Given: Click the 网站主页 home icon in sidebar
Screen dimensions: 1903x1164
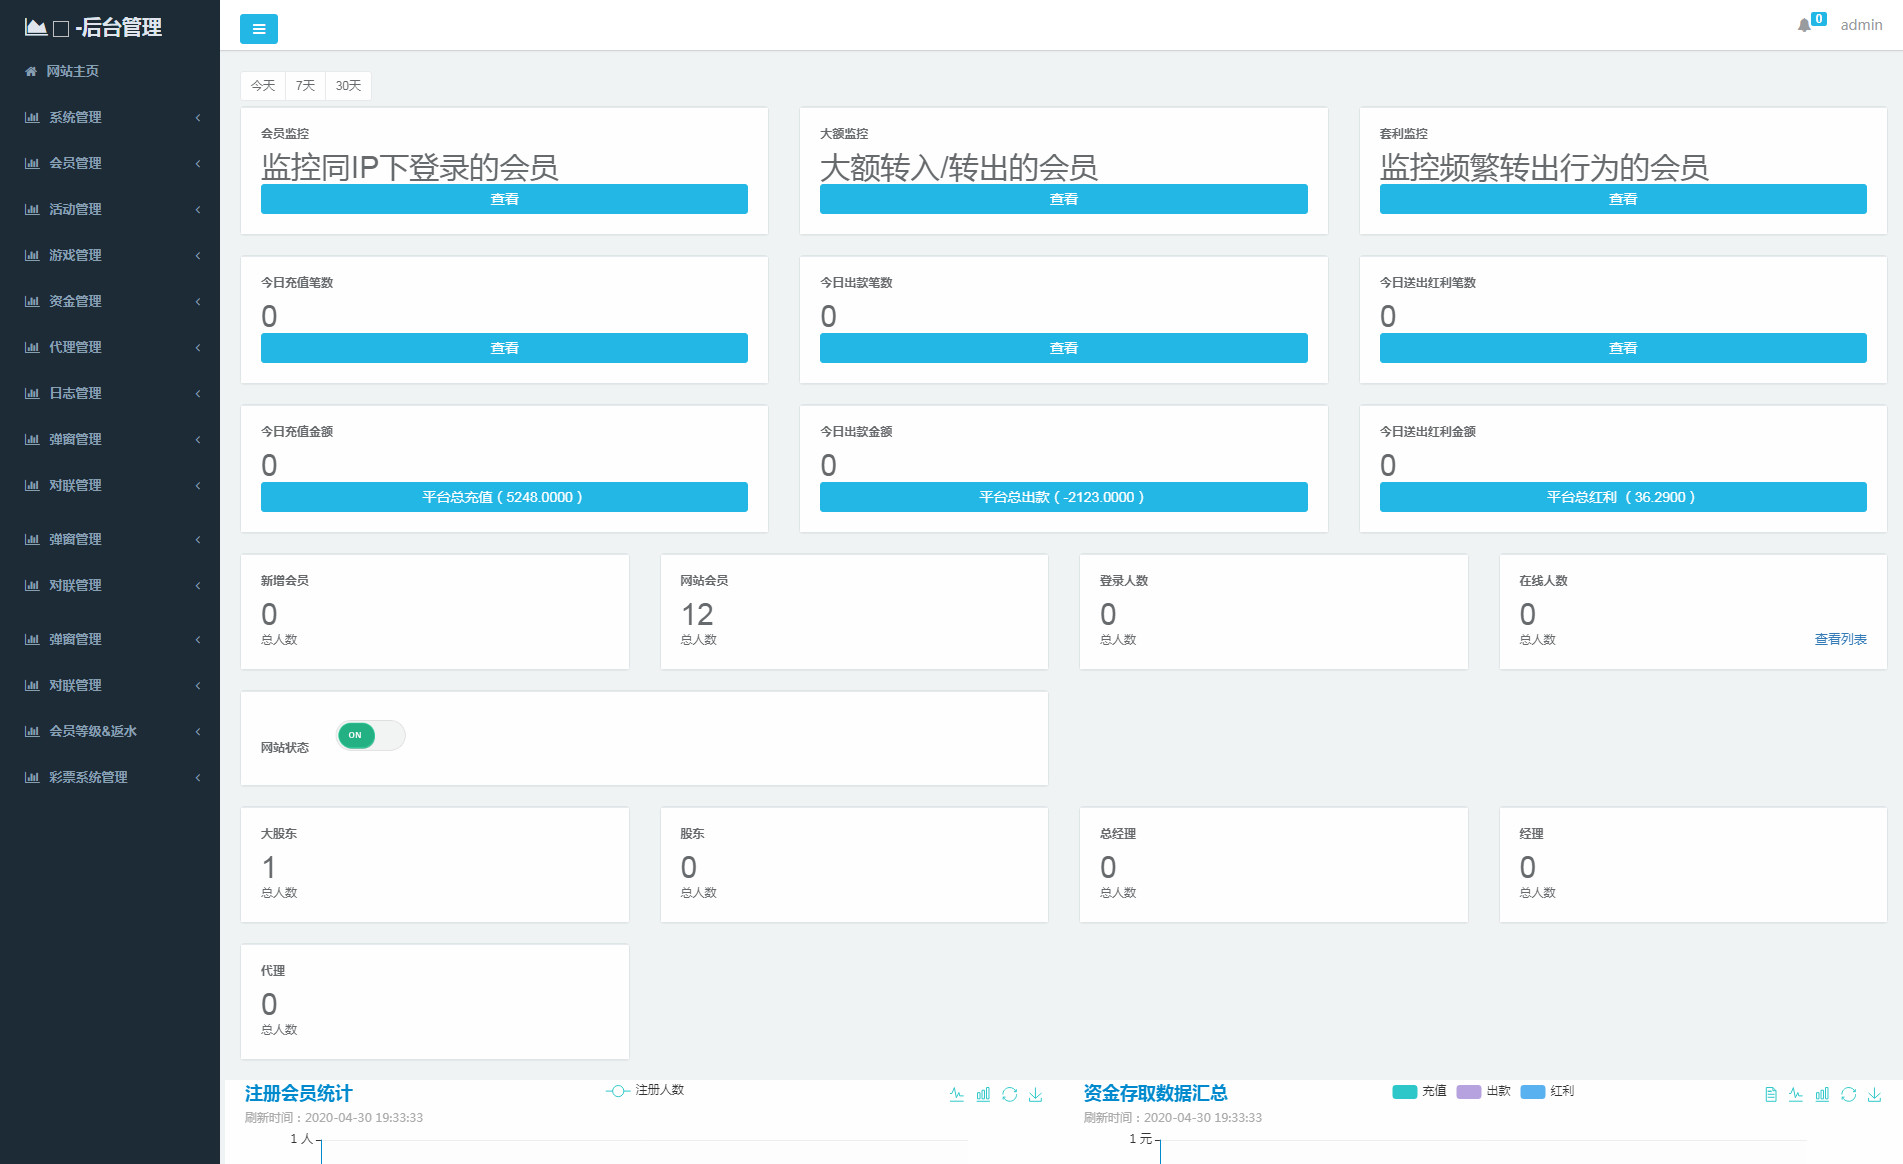Looking at the screenshot, I should [31, 71].
